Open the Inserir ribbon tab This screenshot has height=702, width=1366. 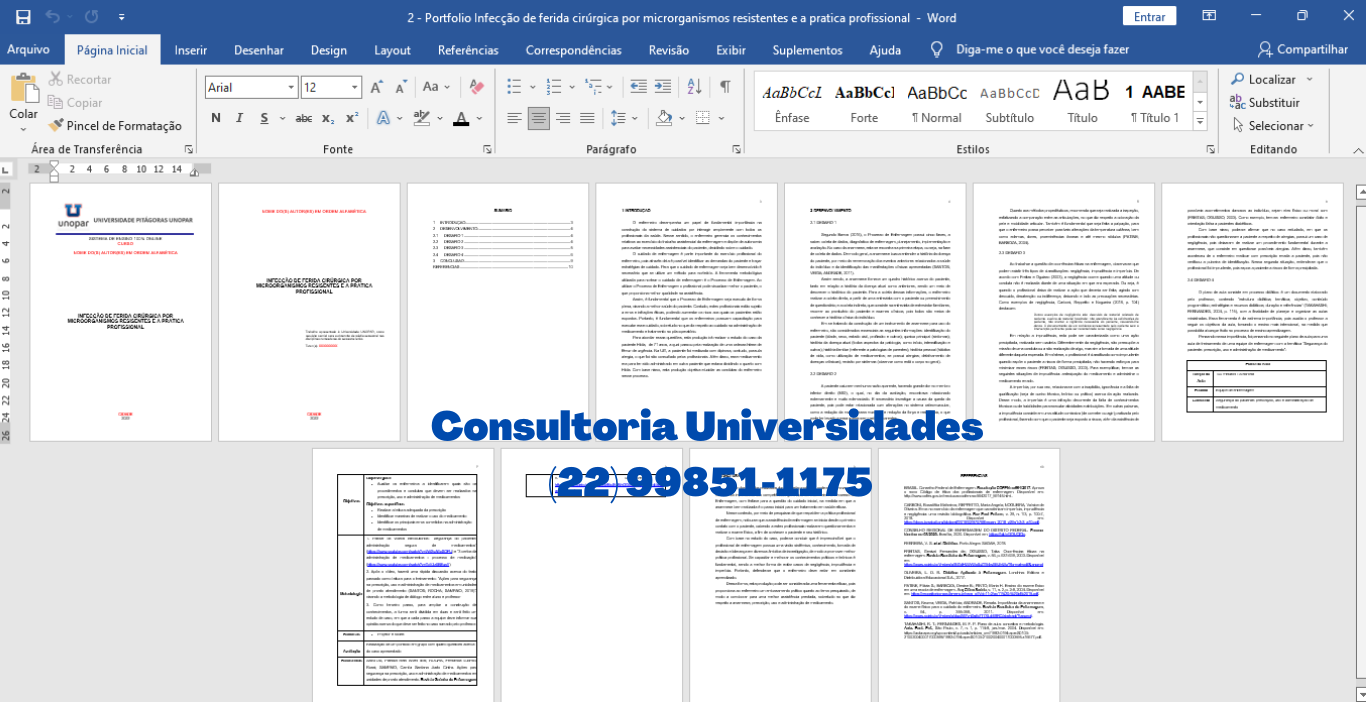[190, 50]
